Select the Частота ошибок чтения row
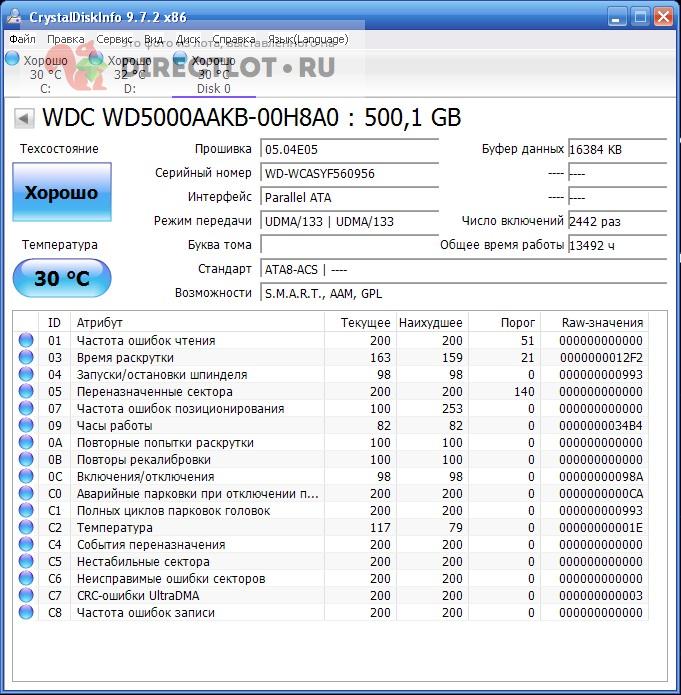 click(x=331, y=340)
